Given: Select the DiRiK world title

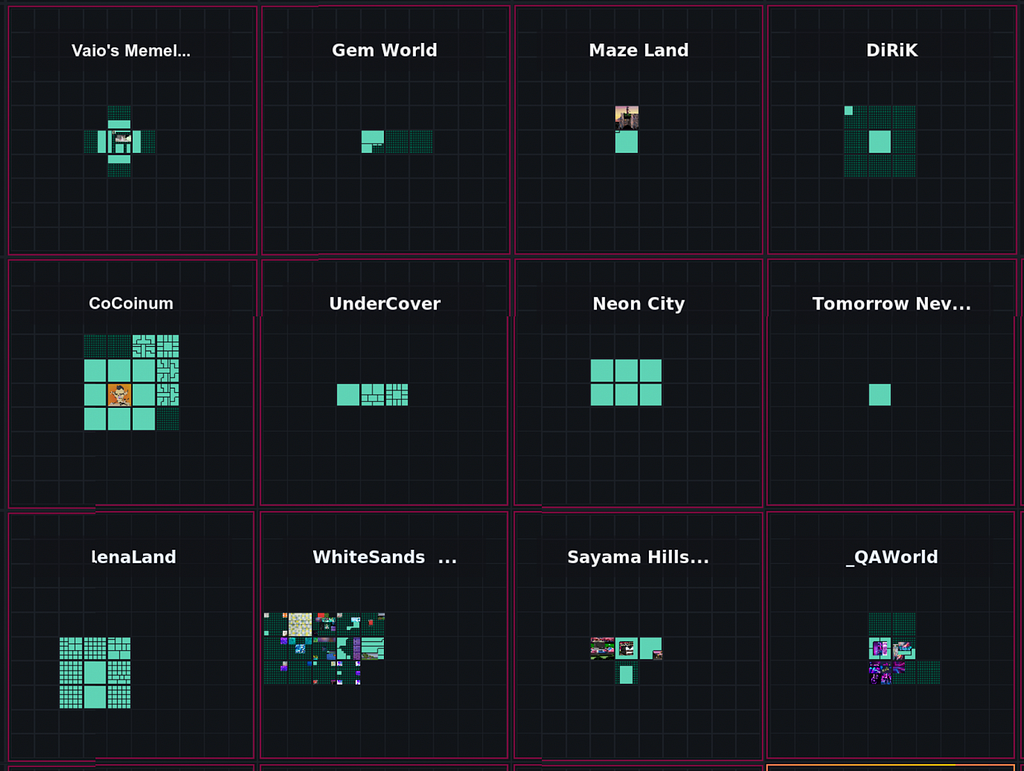Looking at the screenshot, I should pyautogui.click(x=892, y=50).
